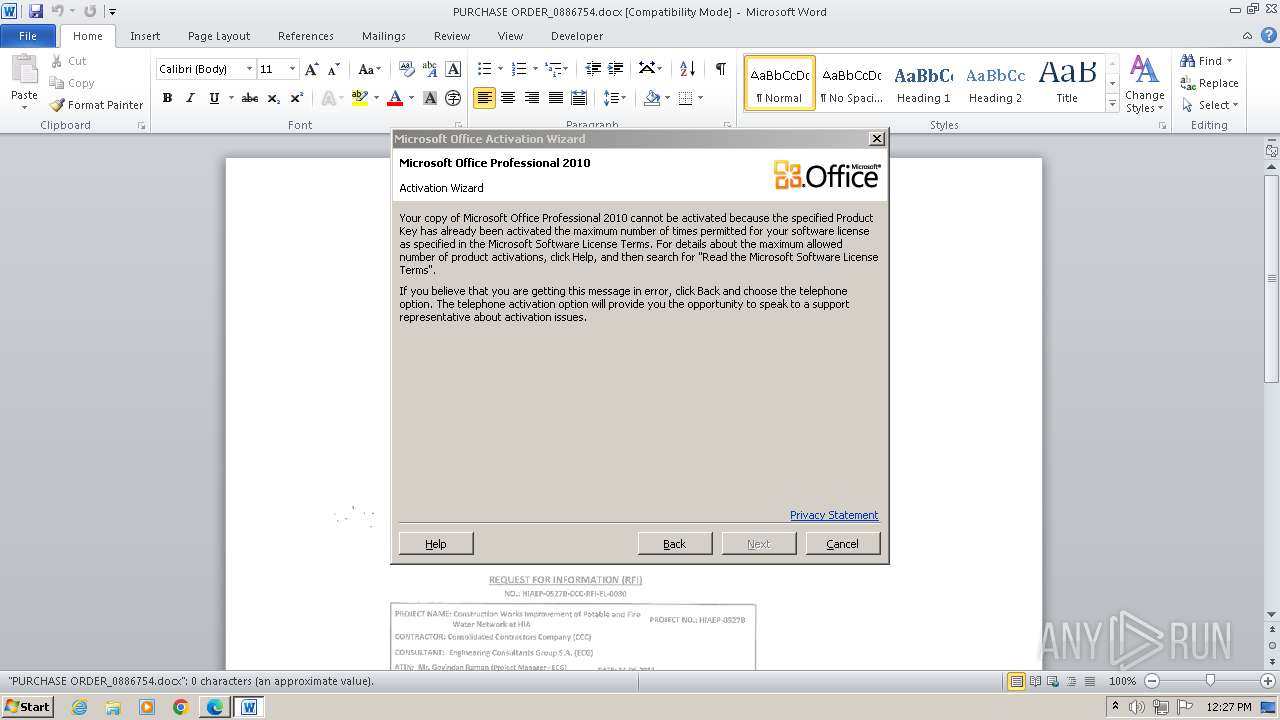Click the Cut scissors icon
The image size is (1280, 720).
pyautogui.click(x=57, y=61)
